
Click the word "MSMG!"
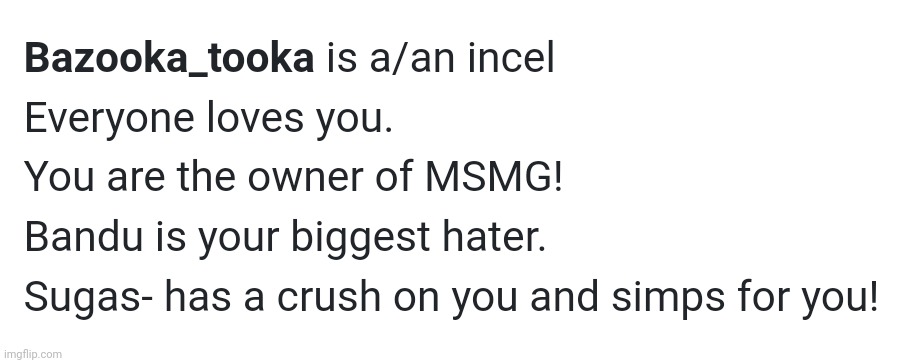pos(493,177)
